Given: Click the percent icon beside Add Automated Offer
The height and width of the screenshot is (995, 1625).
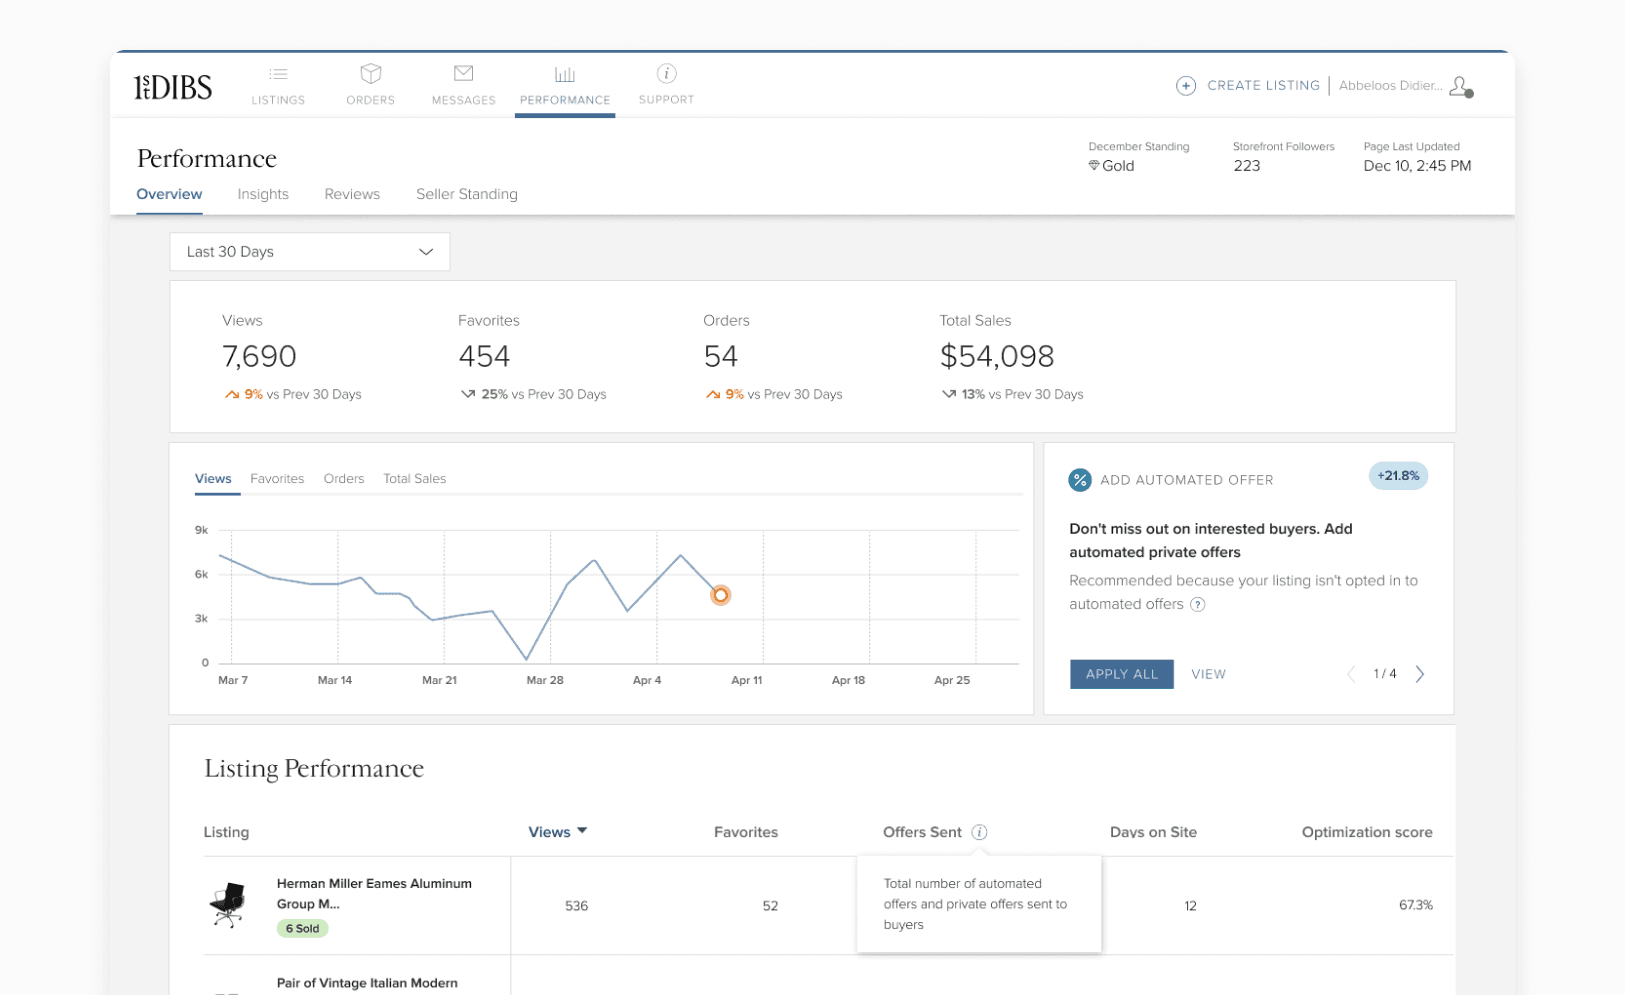Looking at the screenshot, I should pyautogui.click(x=1080, y=480).
